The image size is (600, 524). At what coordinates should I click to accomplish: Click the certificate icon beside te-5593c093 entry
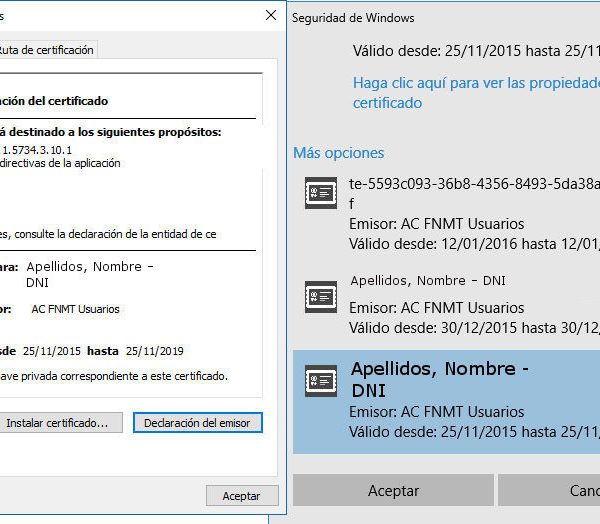[320, 193]
